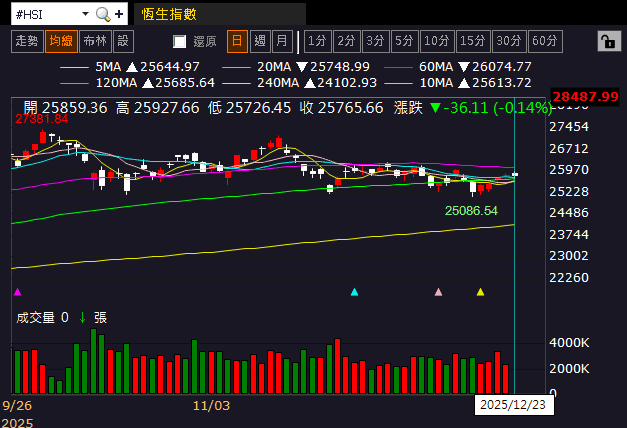The width and height of the screenshot is (627, 428).
Task: Click the pink triangle marker below chart
Action: click(x=438, y=292)
